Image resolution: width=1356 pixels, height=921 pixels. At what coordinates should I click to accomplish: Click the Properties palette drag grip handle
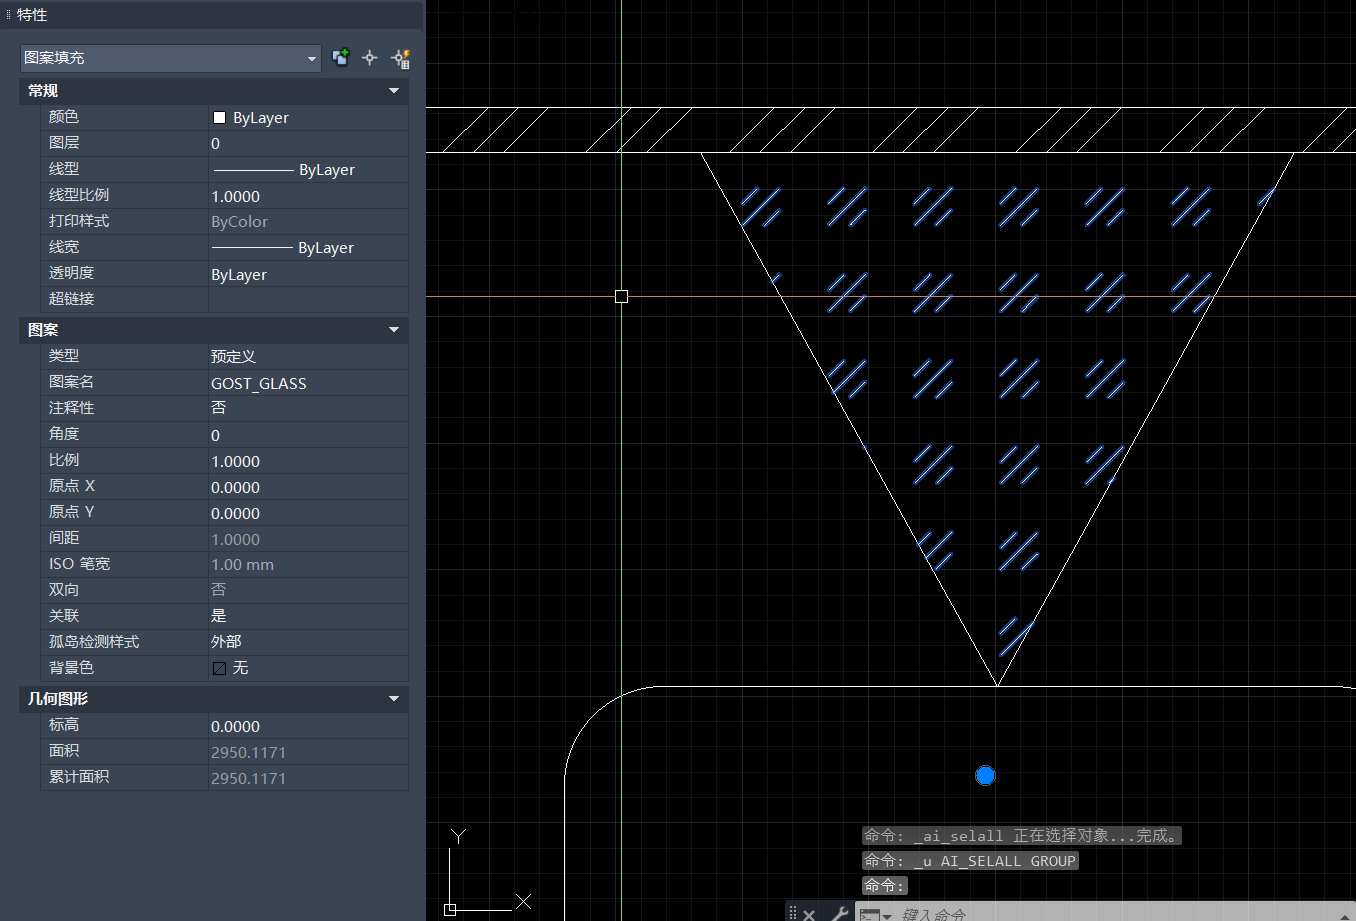pos(8,15)
